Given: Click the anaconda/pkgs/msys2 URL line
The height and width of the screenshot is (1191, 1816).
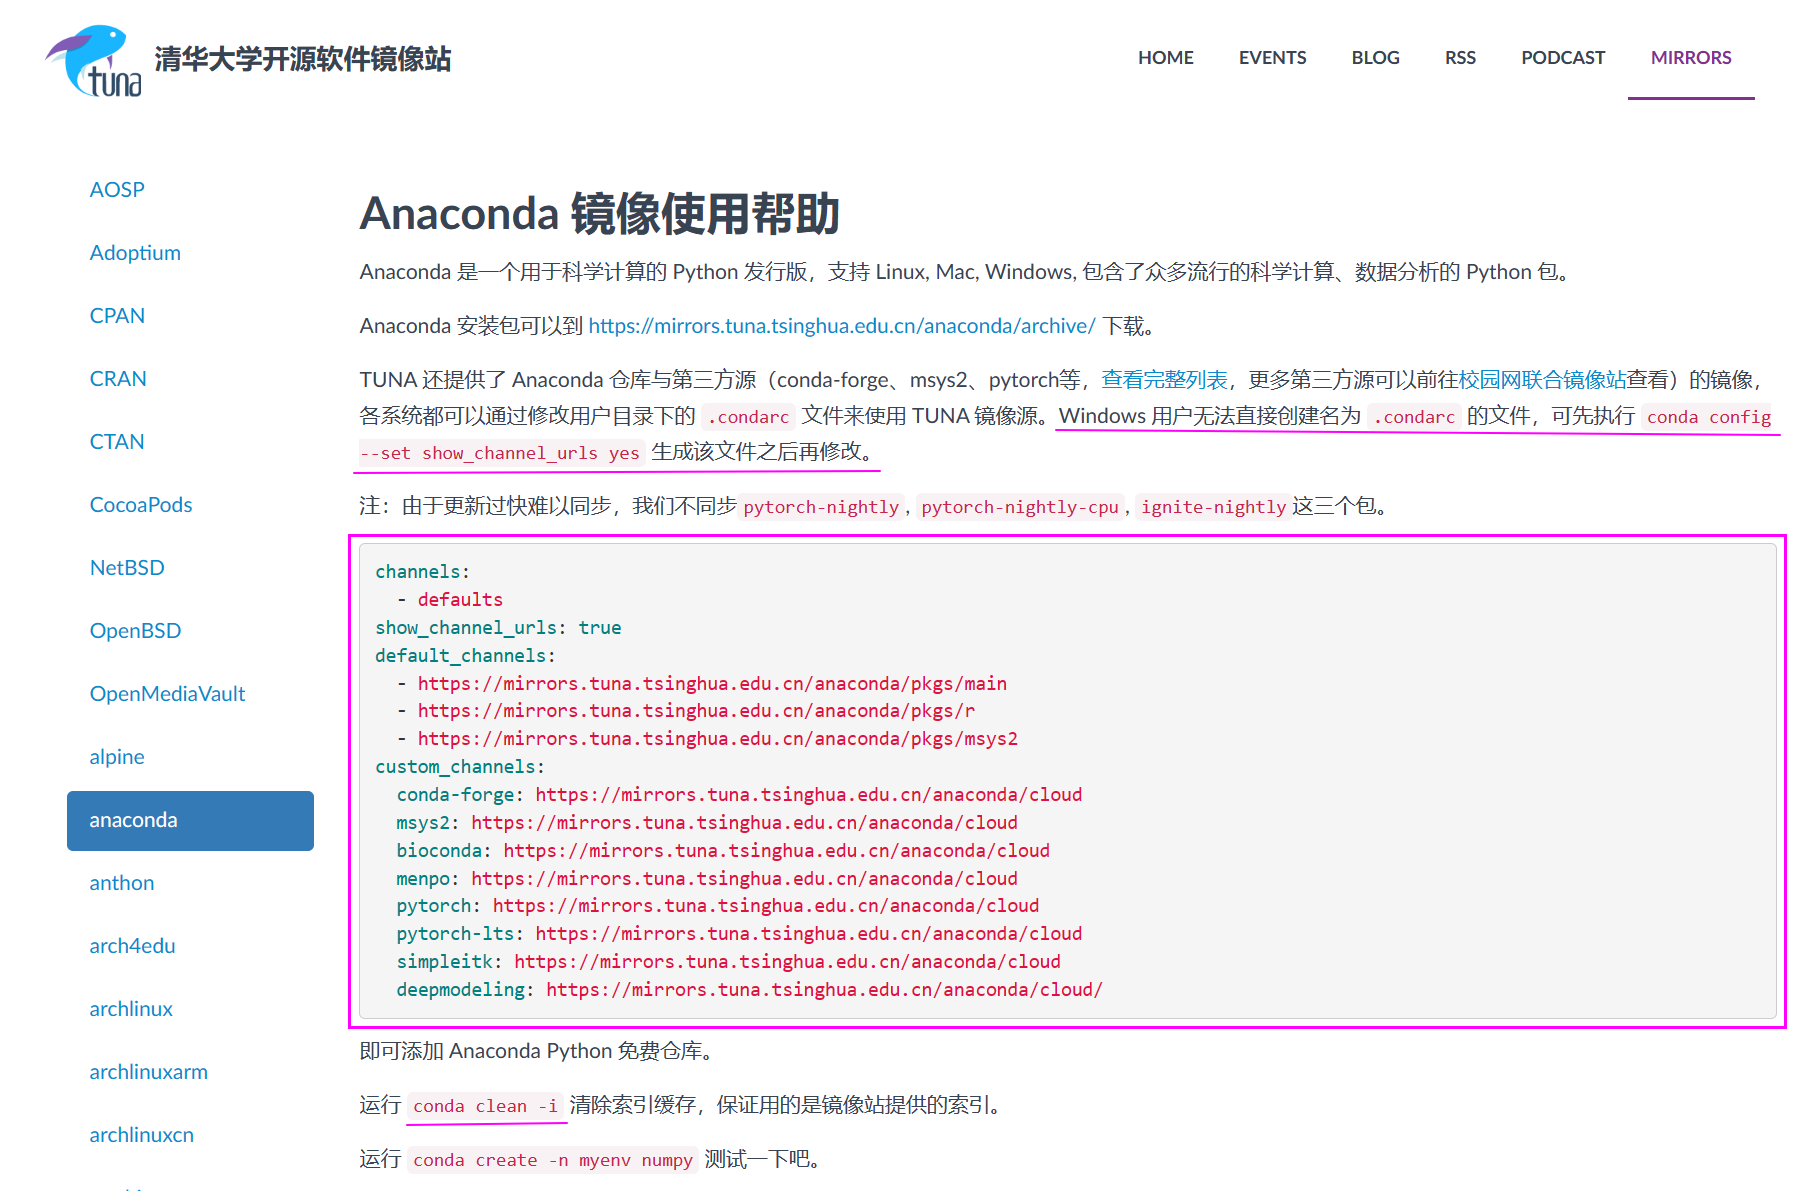Looking at the screenshot, I should point(718,739).
